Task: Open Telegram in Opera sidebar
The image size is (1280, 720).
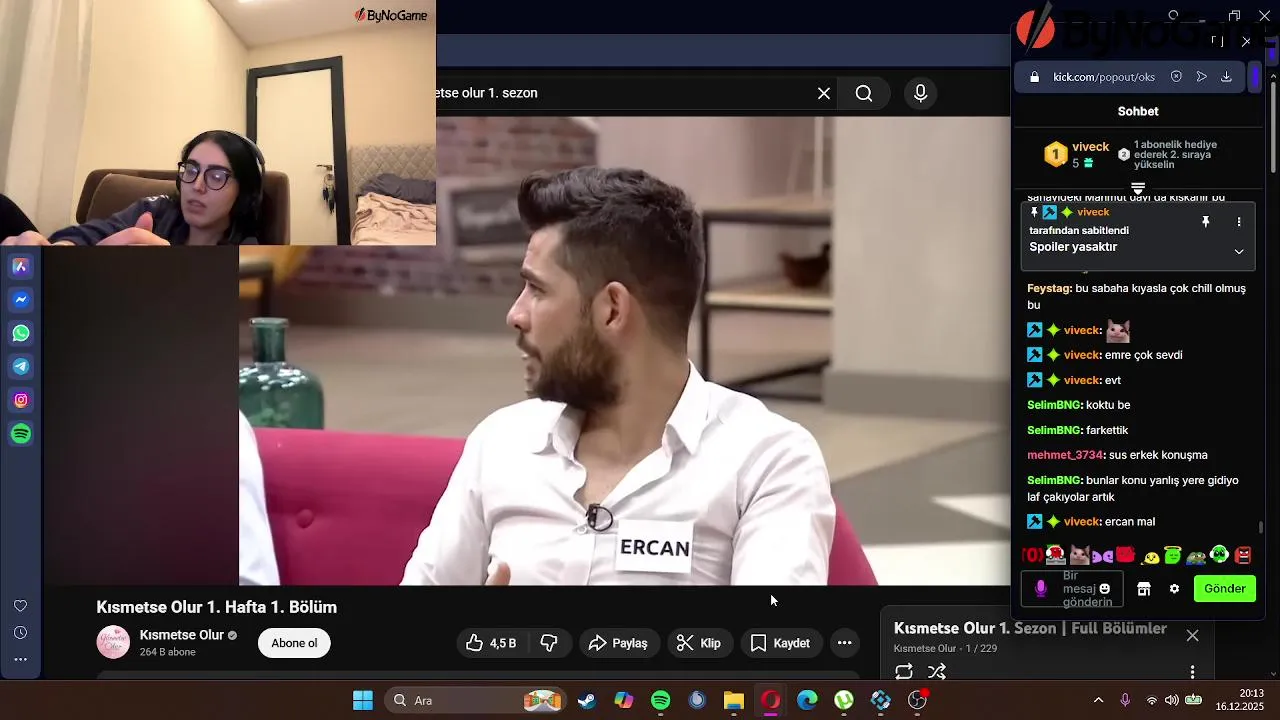Action: (21, 367)
